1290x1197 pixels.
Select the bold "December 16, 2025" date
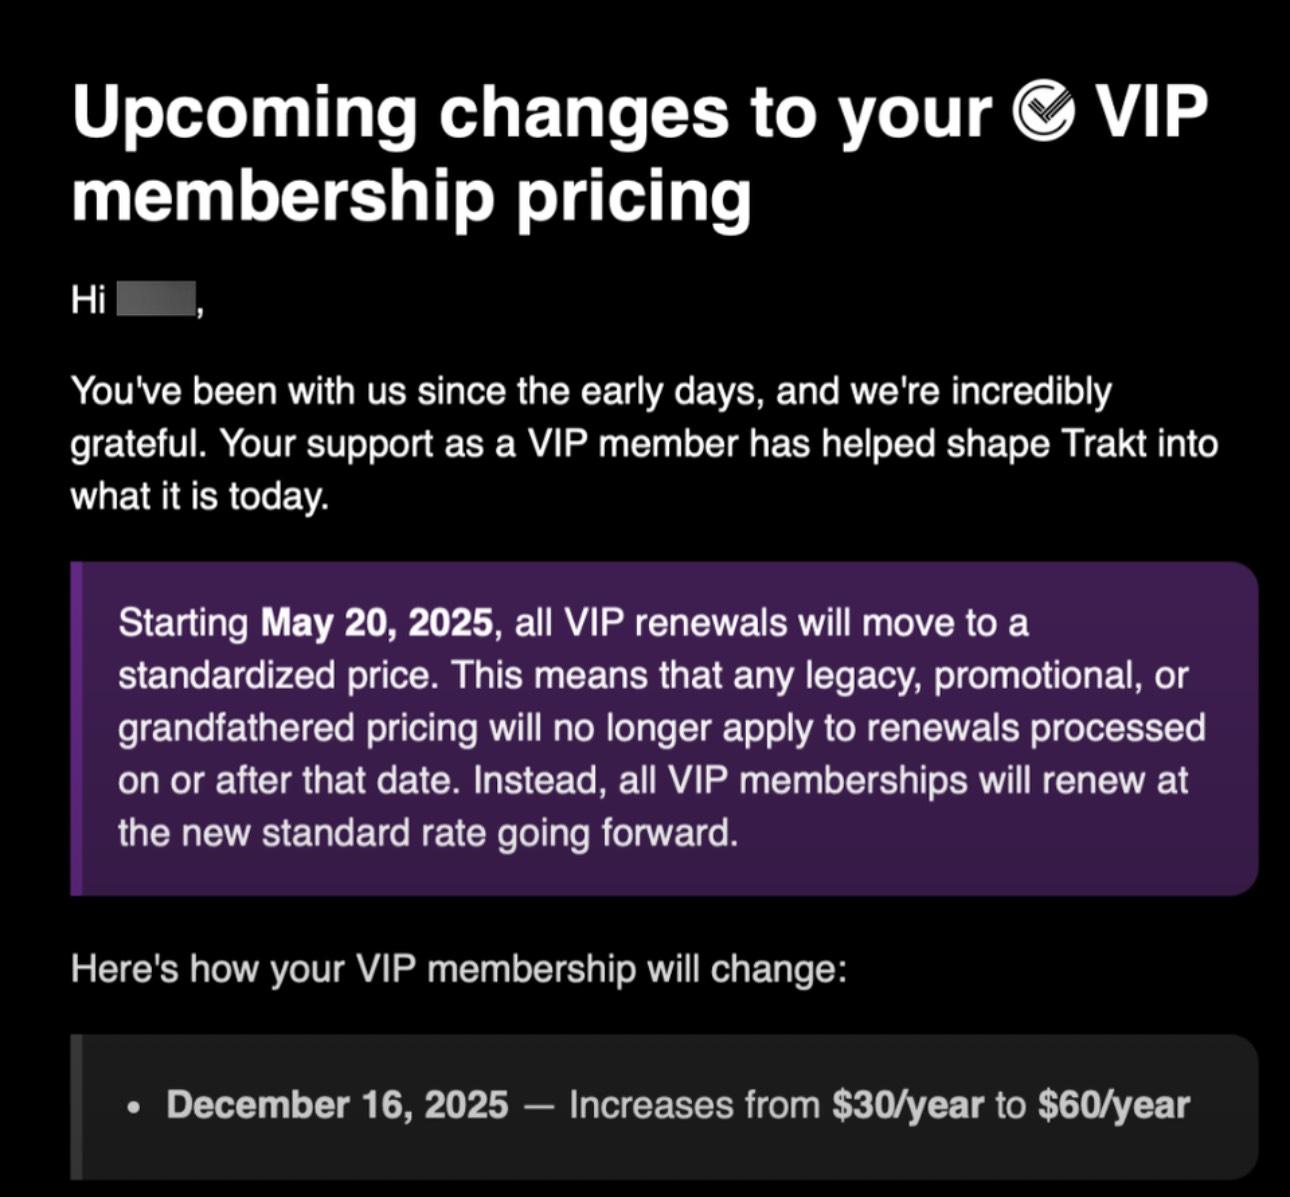337,1105
